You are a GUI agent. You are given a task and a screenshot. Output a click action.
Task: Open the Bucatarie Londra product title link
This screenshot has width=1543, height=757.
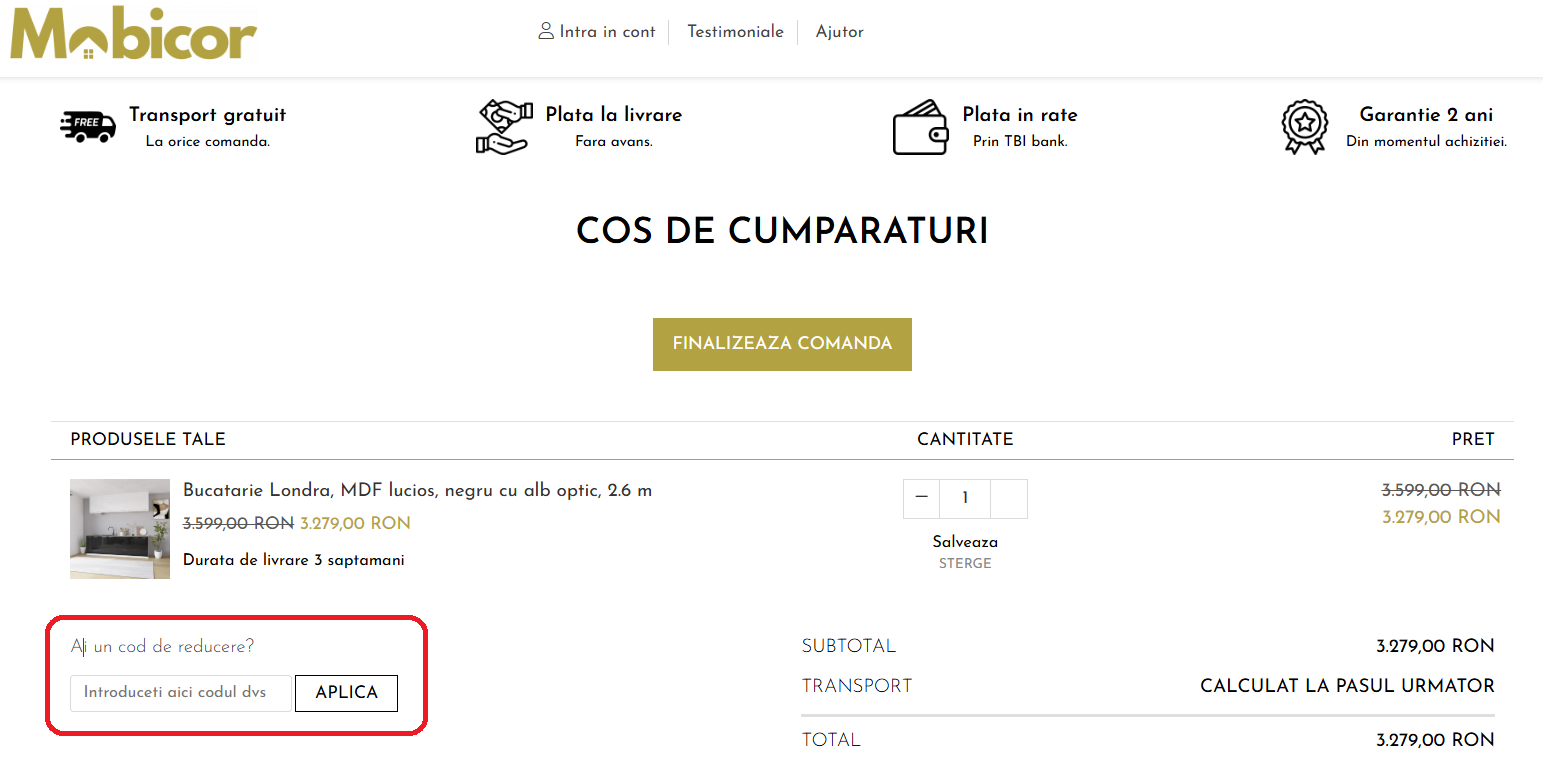click(417, 491)
